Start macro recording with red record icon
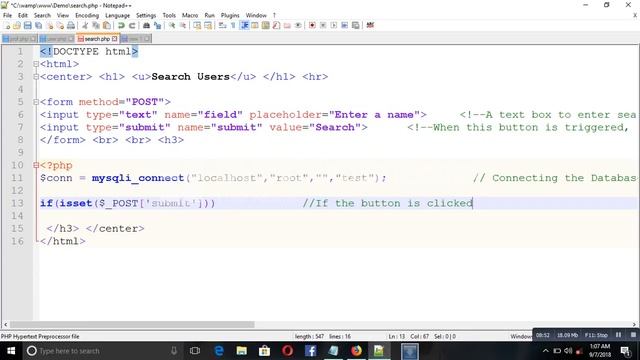The image size is (640, 360). pyautogui.click(x=312, y=25)
